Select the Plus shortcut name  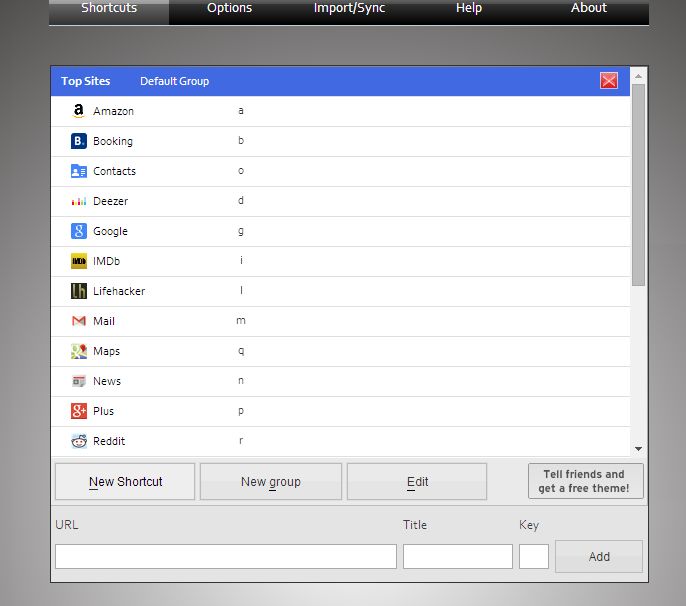(104, 411)
